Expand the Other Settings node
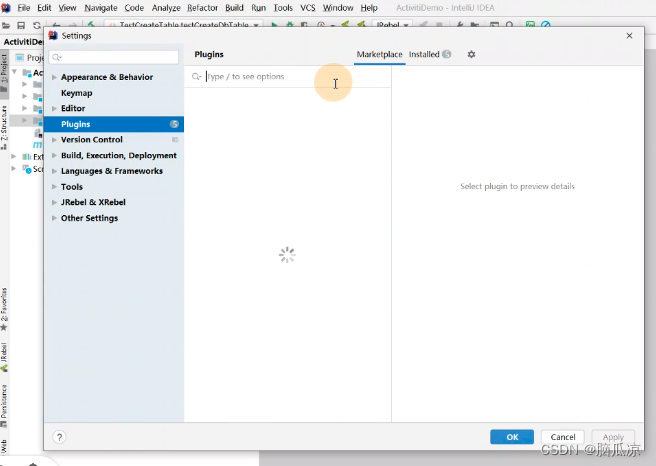Viewport: 656px width, 466px height. click(54, 218)
